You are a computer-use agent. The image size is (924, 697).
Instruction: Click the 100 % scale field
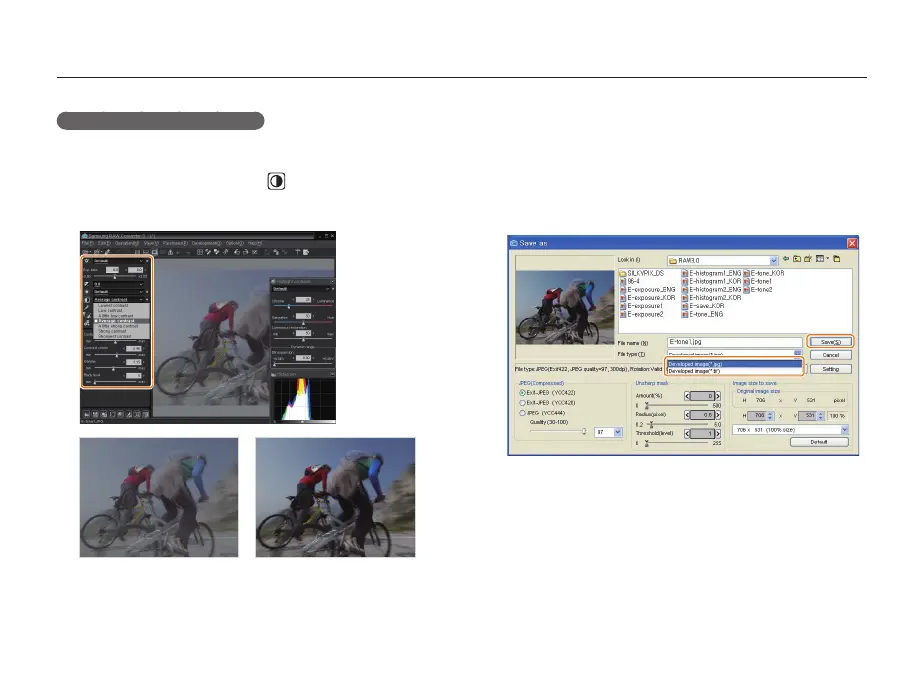coord(837,416)
